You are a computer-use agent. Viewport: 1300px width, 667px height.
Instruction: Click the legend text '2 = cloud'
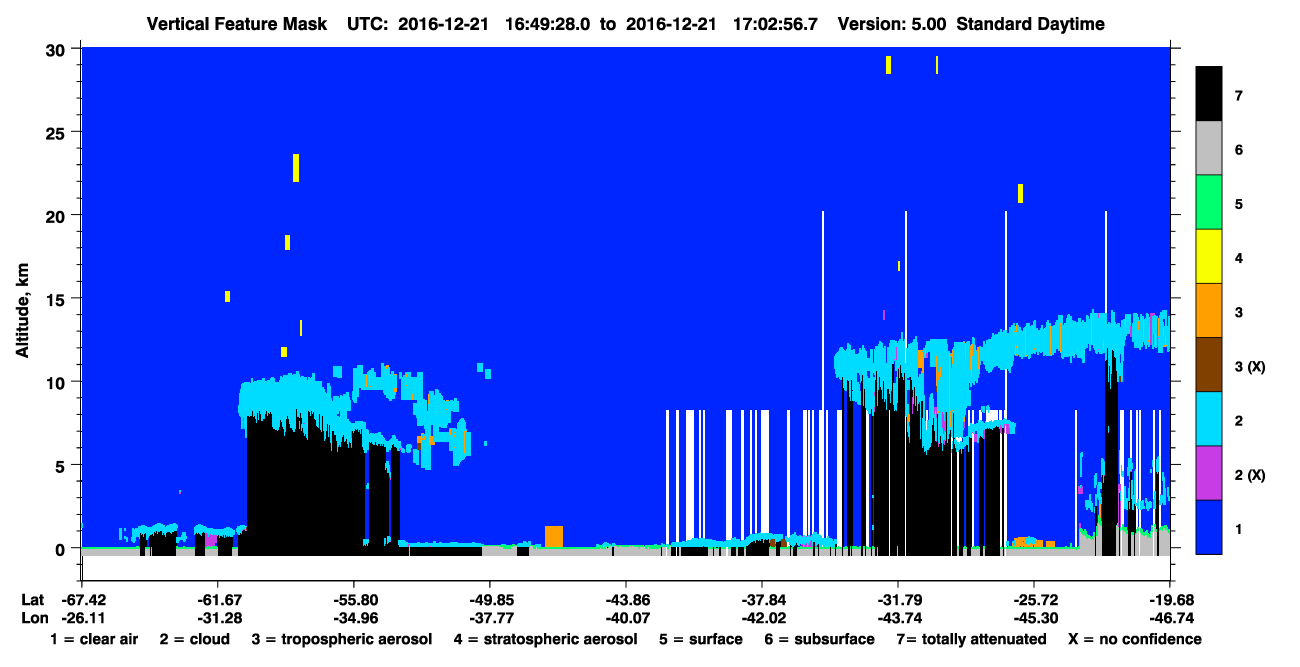tap(194, 639)
